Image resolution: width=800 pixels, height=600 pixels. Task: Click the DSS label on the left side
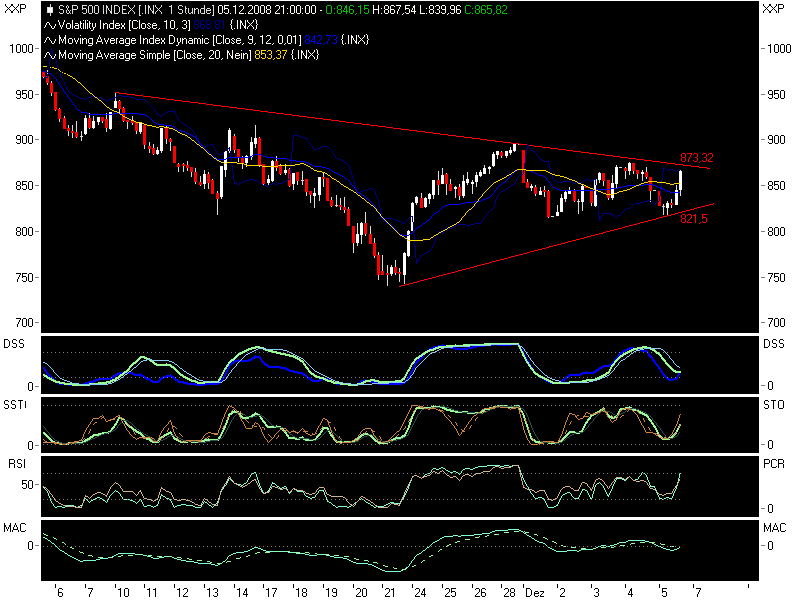[14, 344]
